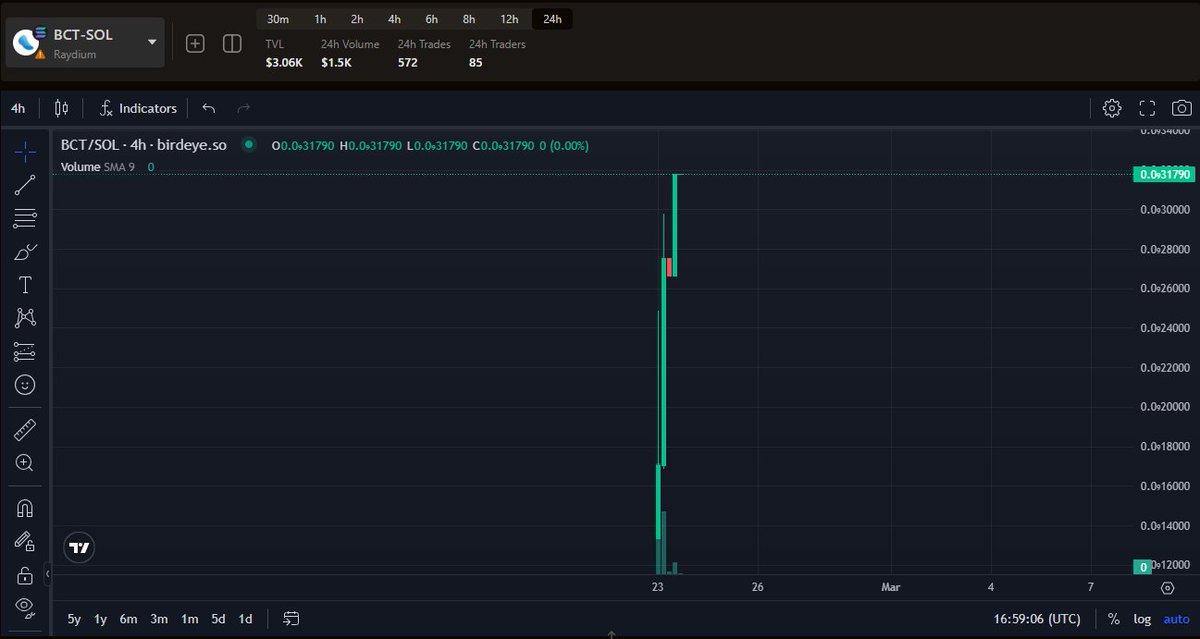Click the current price label 0.0₅31790

(1164, 174)
